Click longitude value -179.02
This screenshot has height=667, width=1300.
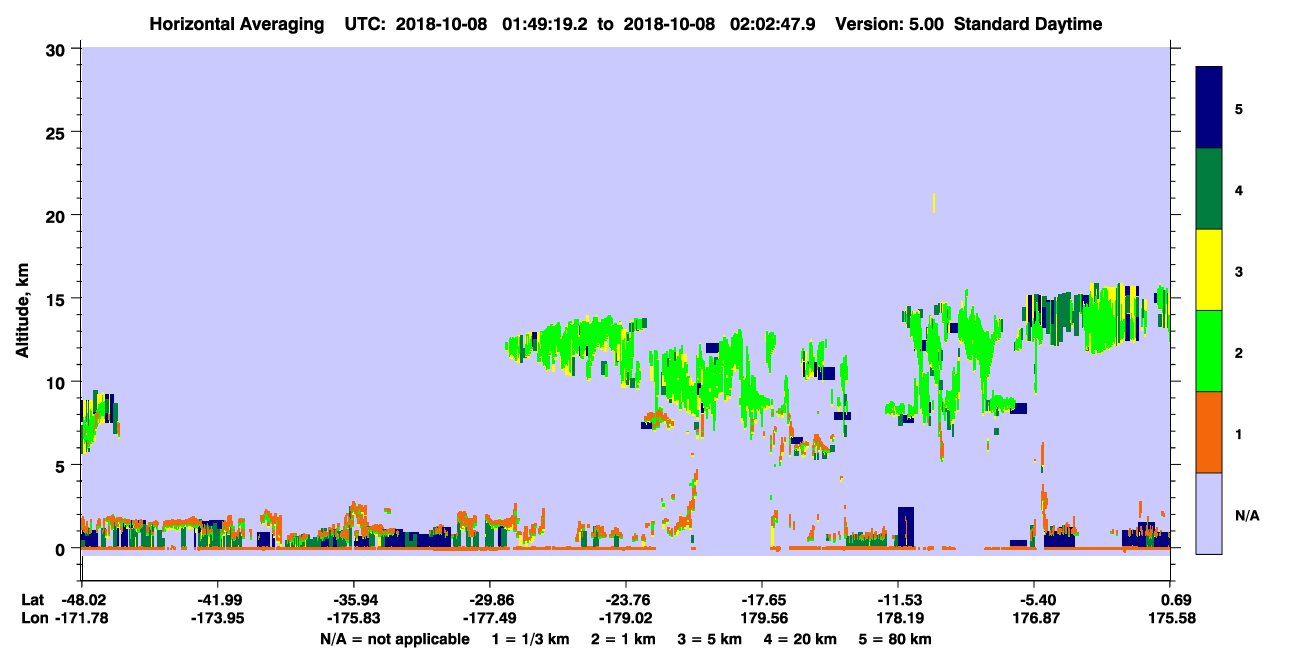[625, 618]
